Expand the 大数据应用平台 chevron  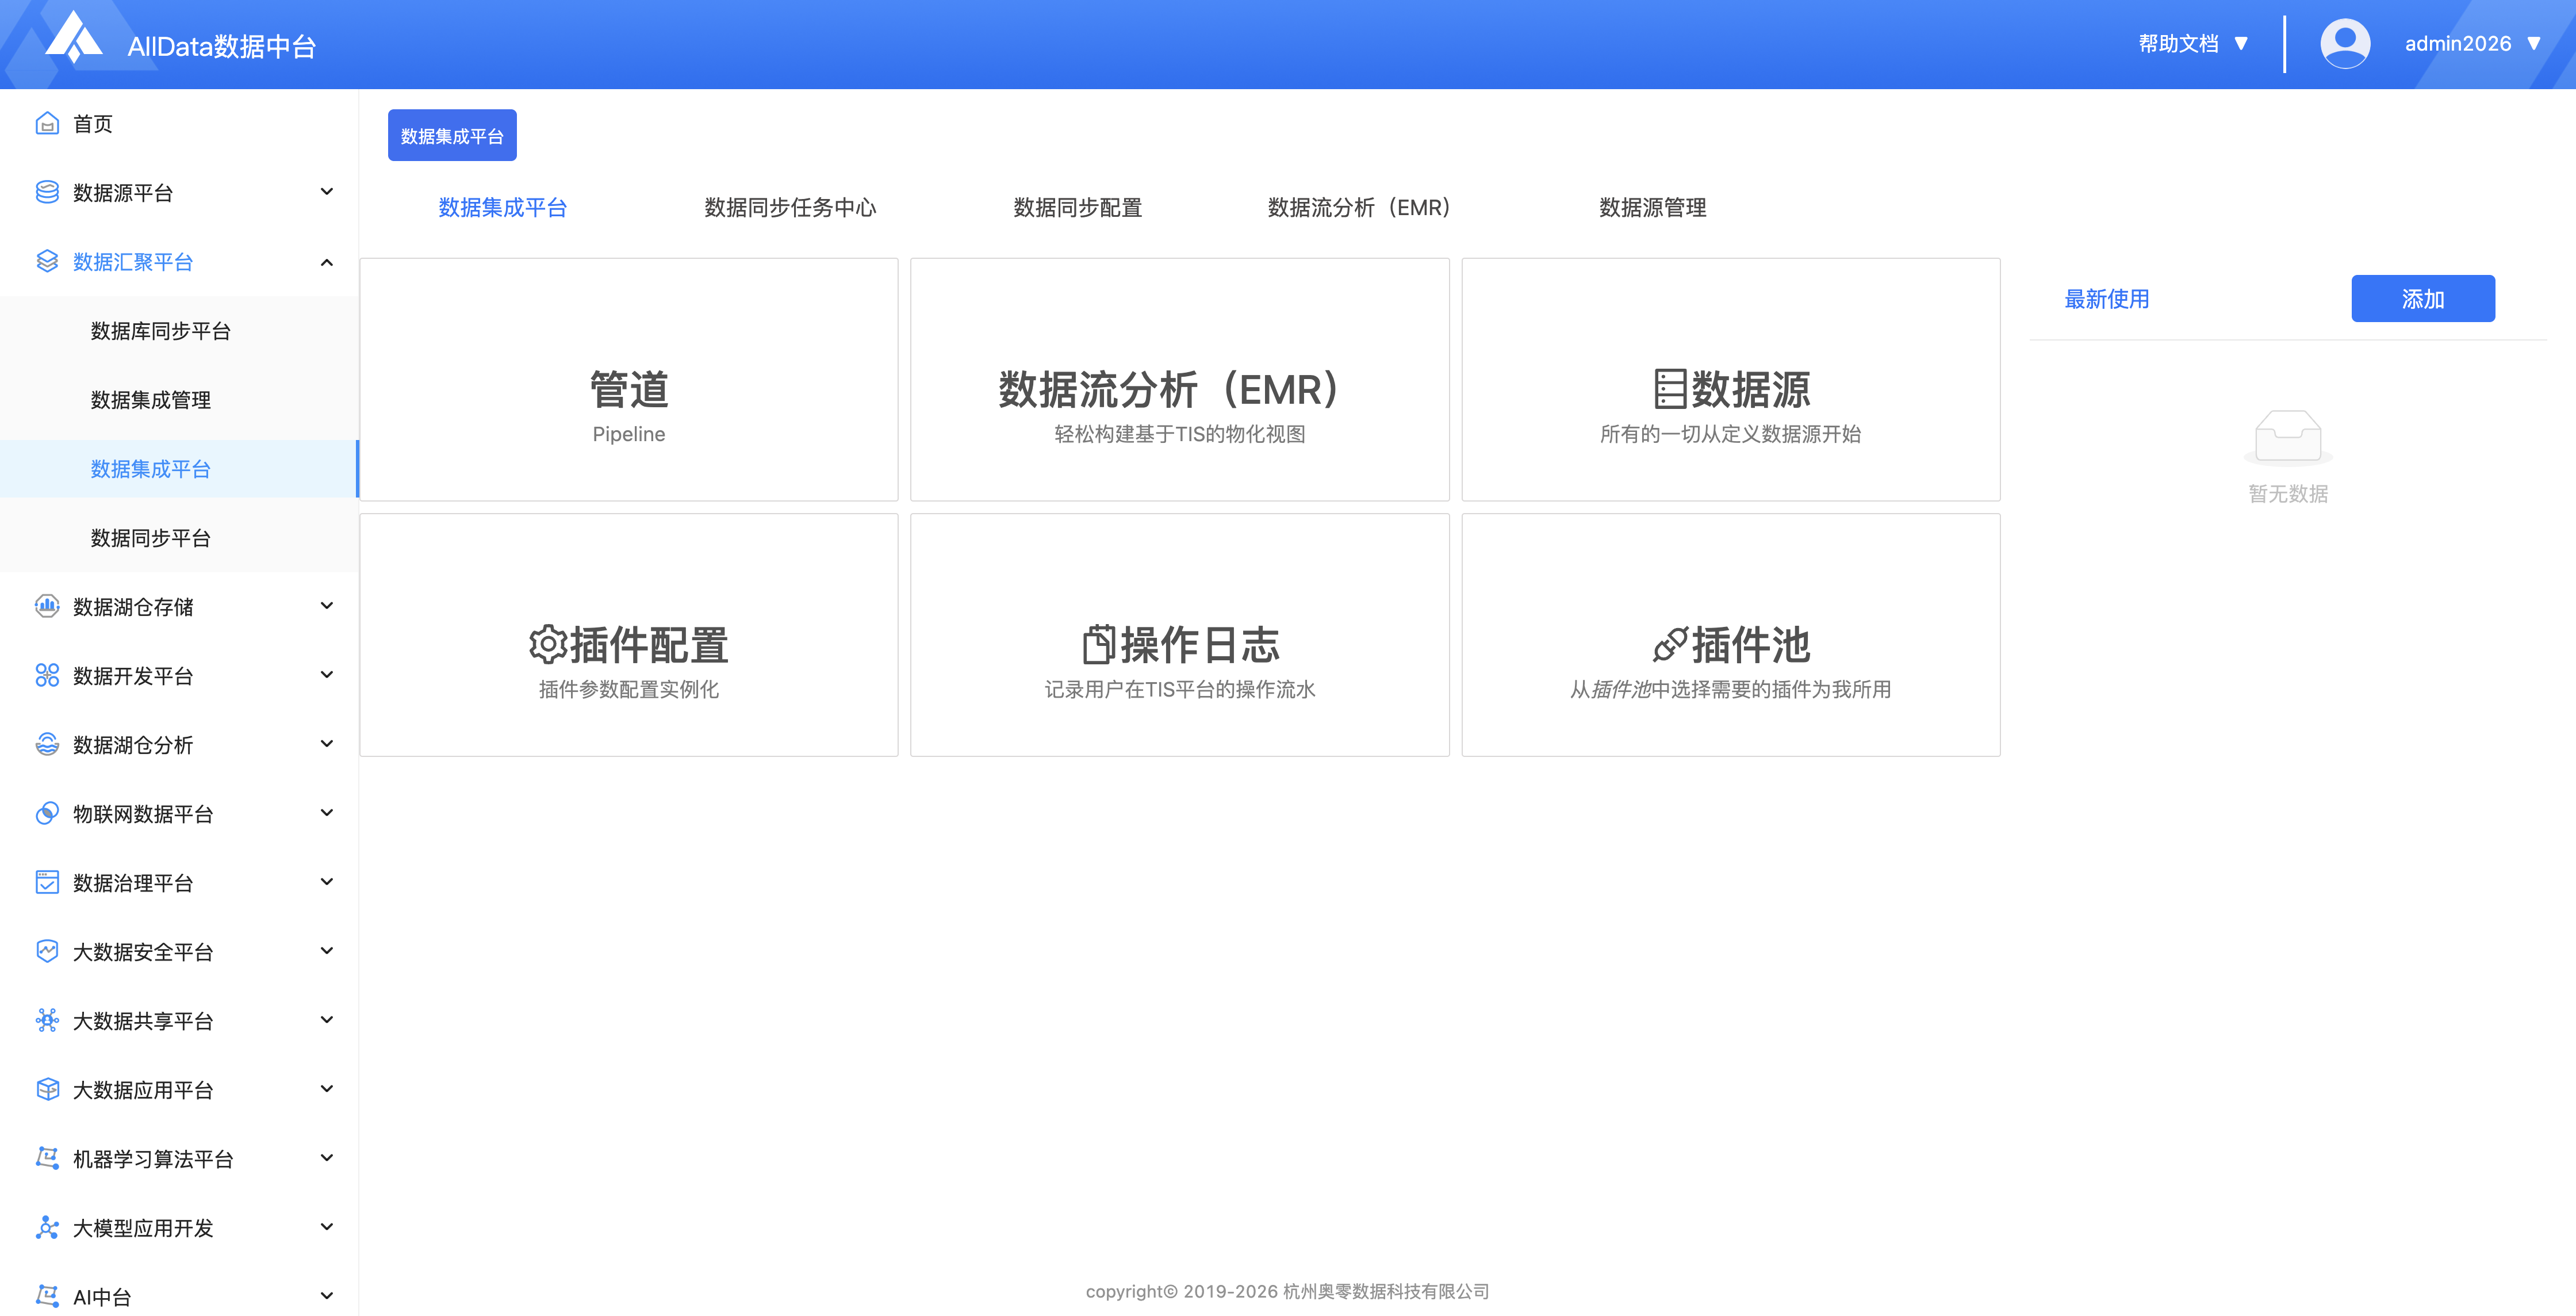[326, 1088]
